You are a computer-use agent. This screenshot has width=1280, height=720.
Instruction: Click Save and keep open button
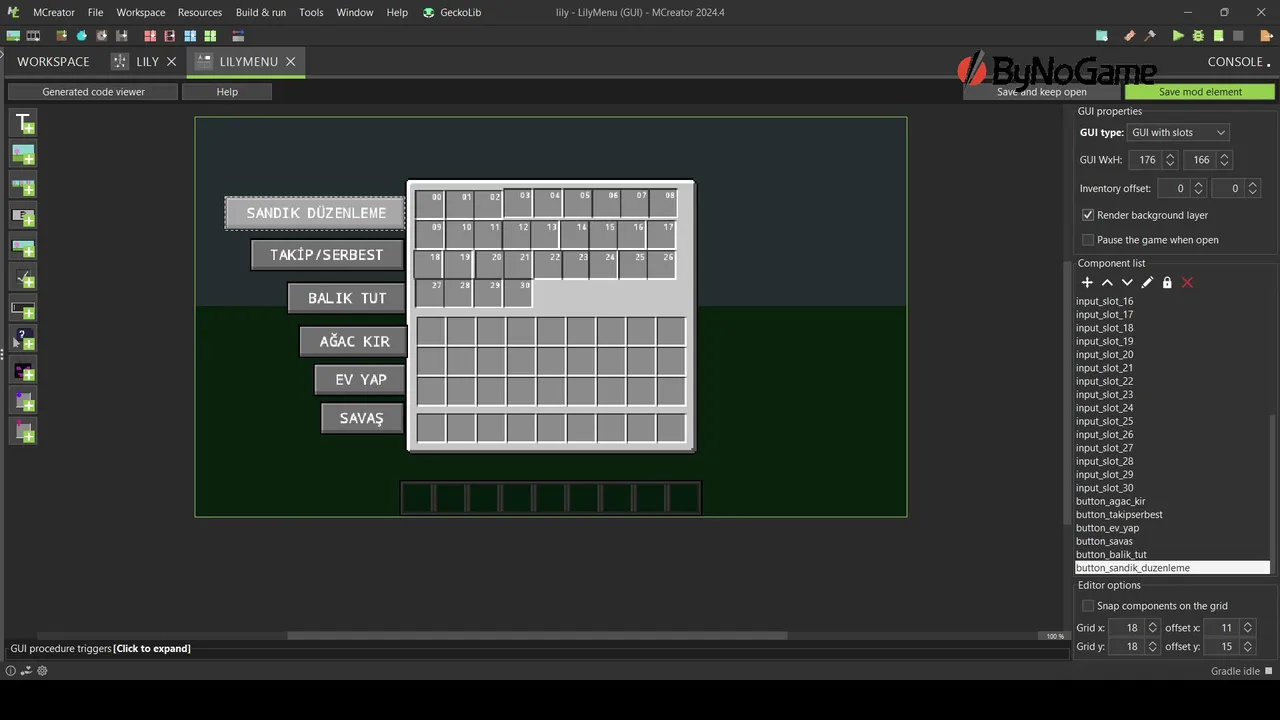[x=1042, y=91]
